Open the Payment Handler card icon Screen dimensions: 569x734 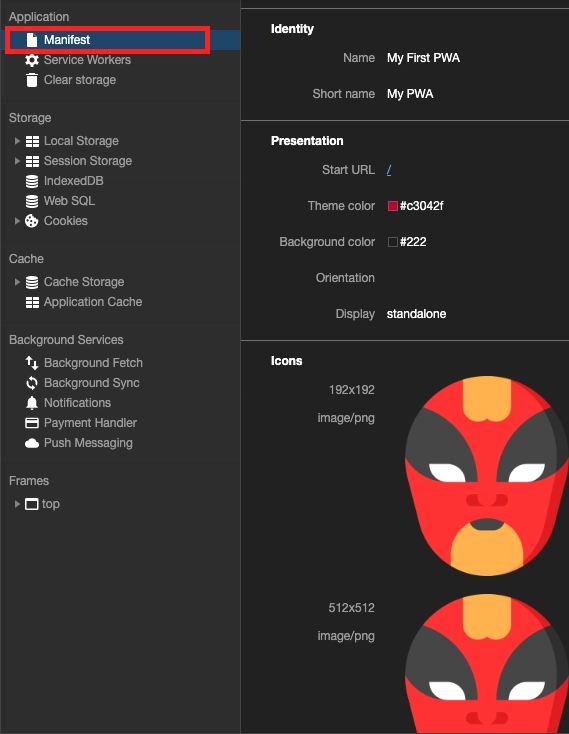(32, 423)
